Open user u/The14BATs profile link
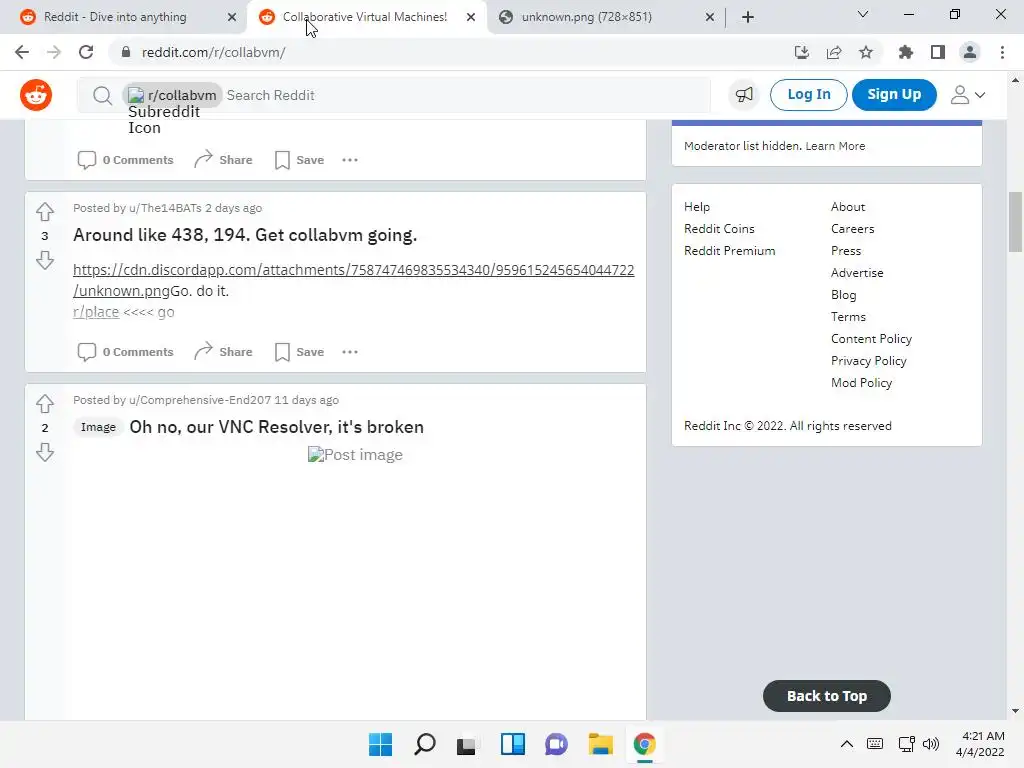 (x=165, y=208)
